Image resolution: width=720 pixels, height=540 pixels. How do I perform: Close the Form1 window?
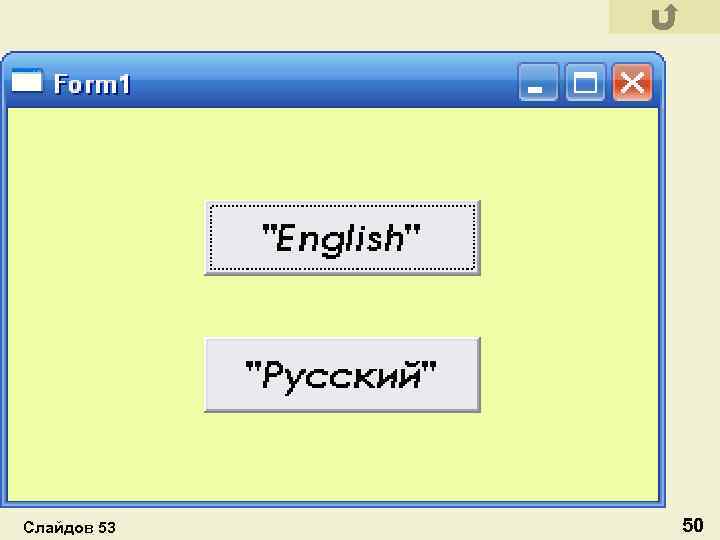(632, 83)
